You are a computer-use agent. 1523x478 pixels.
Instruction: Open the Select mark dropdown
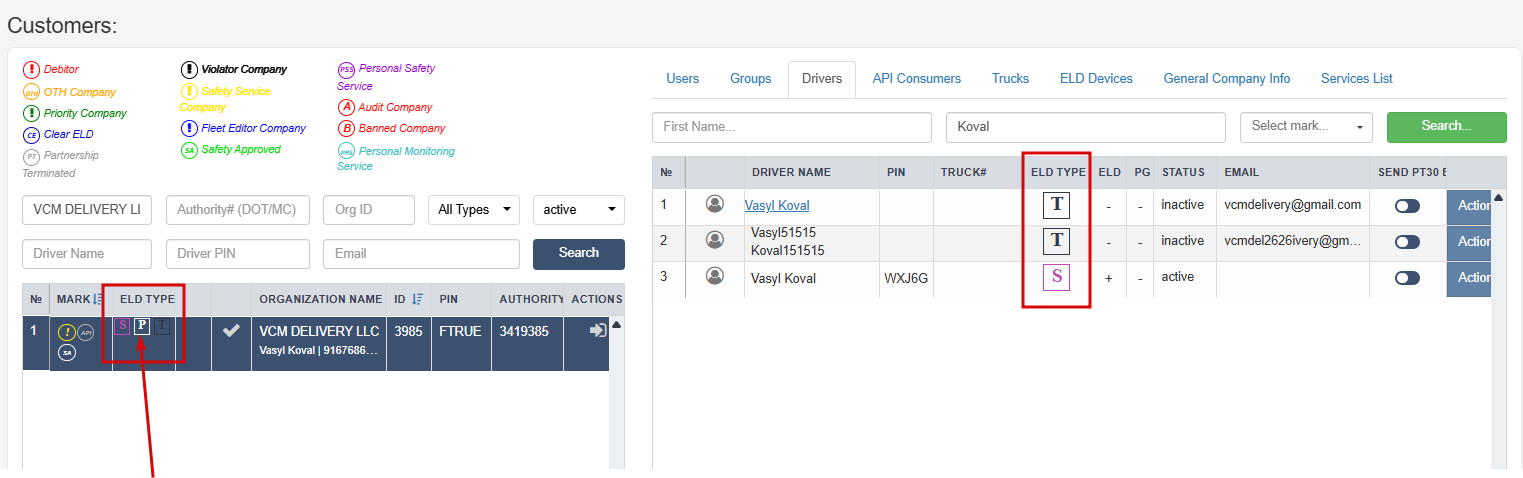[x=1306, y=127]
